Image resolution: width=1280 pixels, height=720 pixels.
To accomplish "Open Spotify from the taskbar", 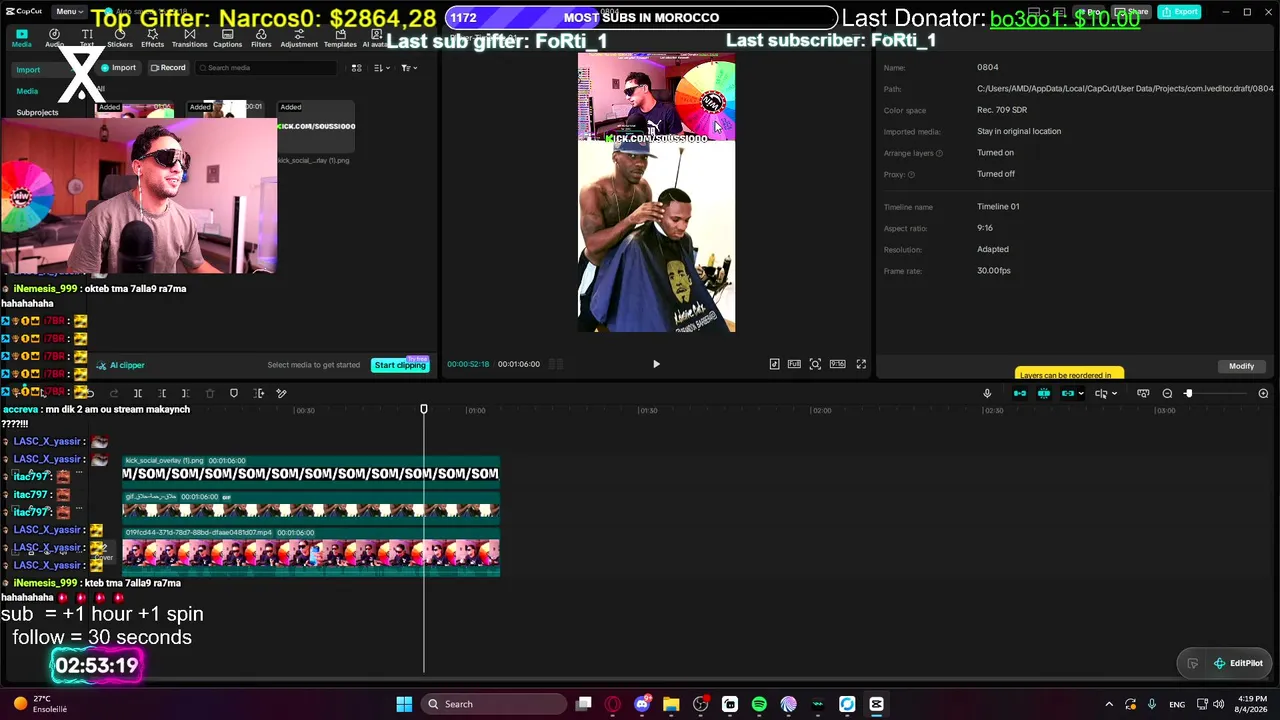I will coord(759,704).
